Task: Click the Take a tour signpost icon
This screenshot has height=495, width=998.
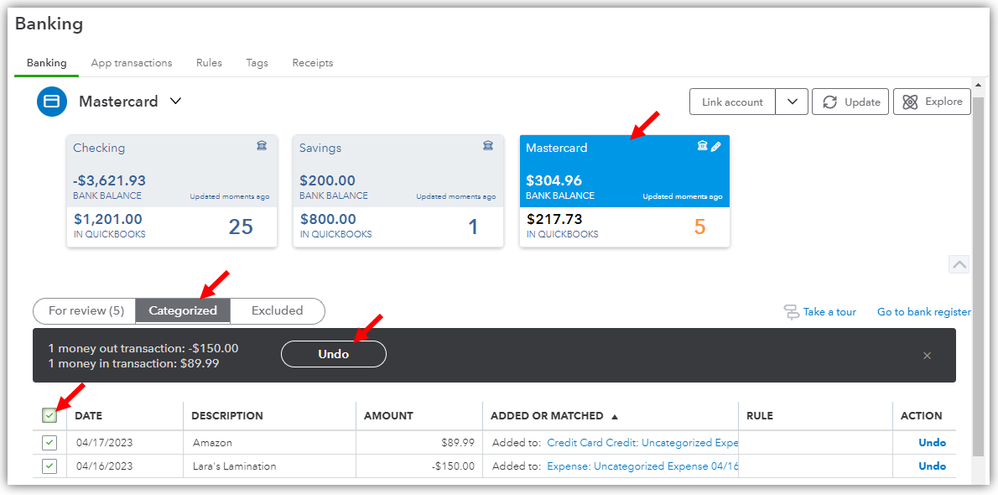Action: (791, 312)
